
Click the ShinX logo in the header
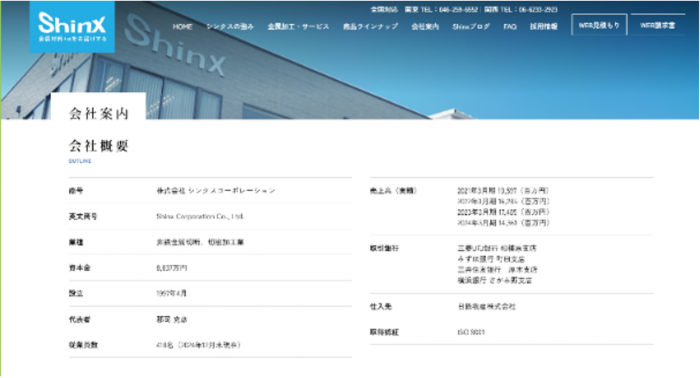pyautogui.click(x=72, y=27)
